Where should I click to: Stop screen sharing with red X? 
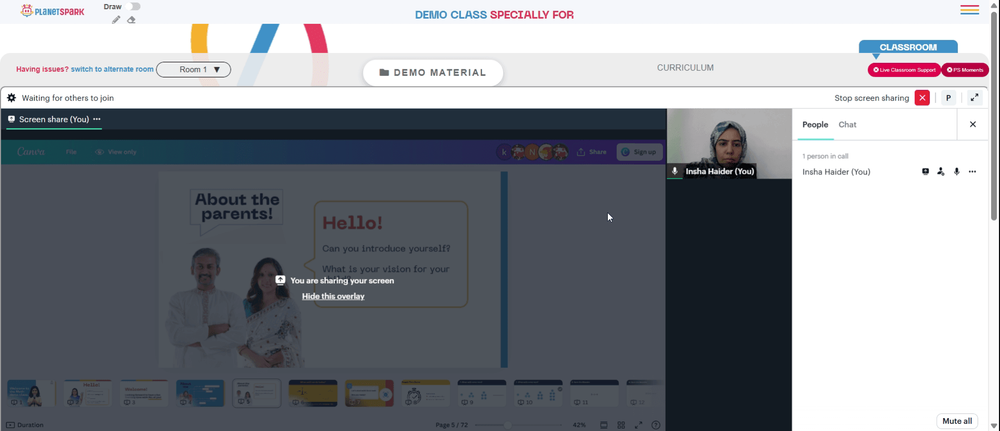tap(922, 98)
